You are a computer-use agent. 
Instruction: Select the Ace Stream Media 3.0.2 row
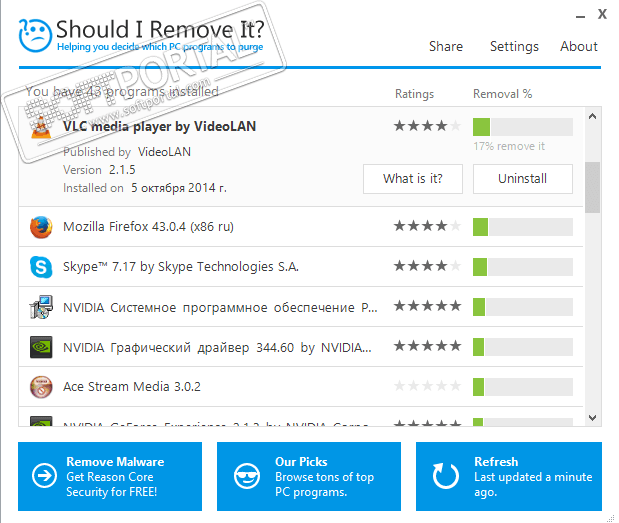pyautogui.click(x=301, y=387)
